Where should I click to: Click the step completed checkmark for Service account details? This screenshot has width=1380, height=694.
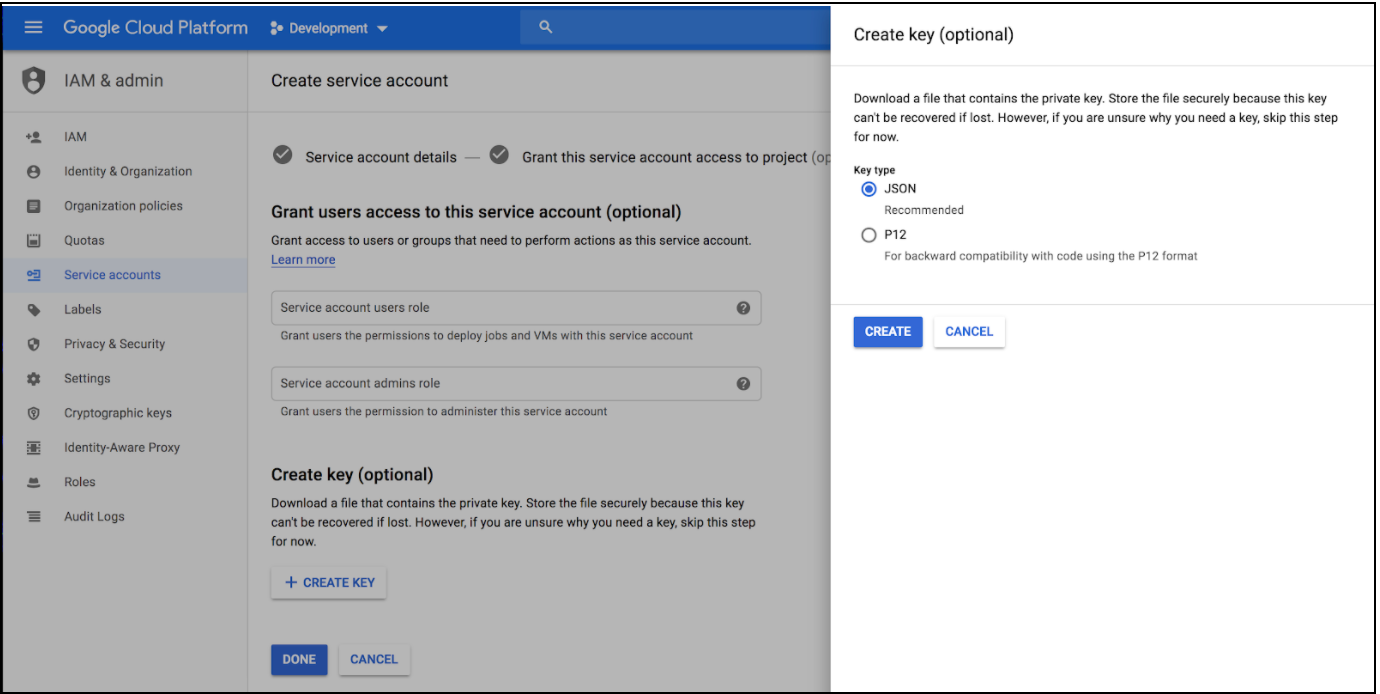point(282,156)
